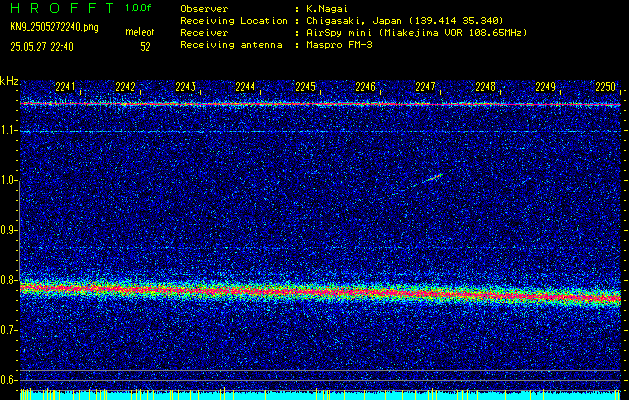
Task: Click the 2244 time marker
Action: 245,87
